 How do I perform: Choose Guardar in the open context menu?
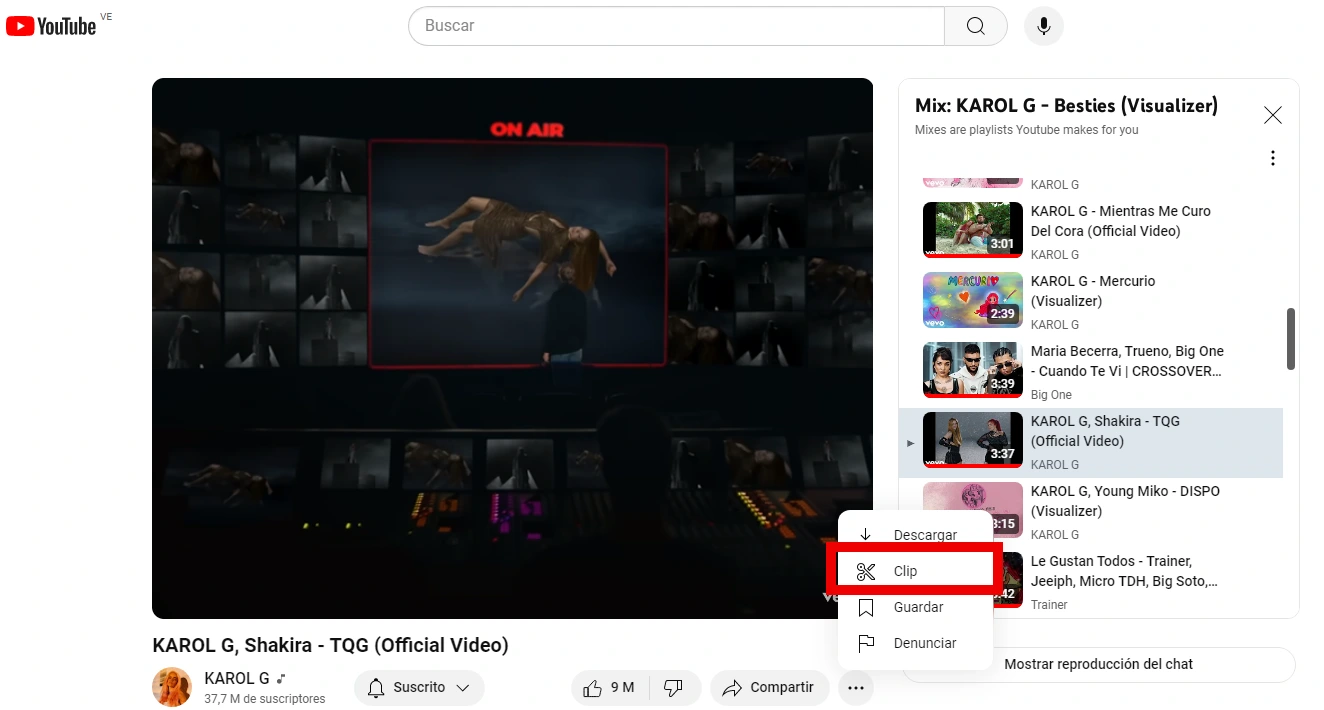coord(918,606)
